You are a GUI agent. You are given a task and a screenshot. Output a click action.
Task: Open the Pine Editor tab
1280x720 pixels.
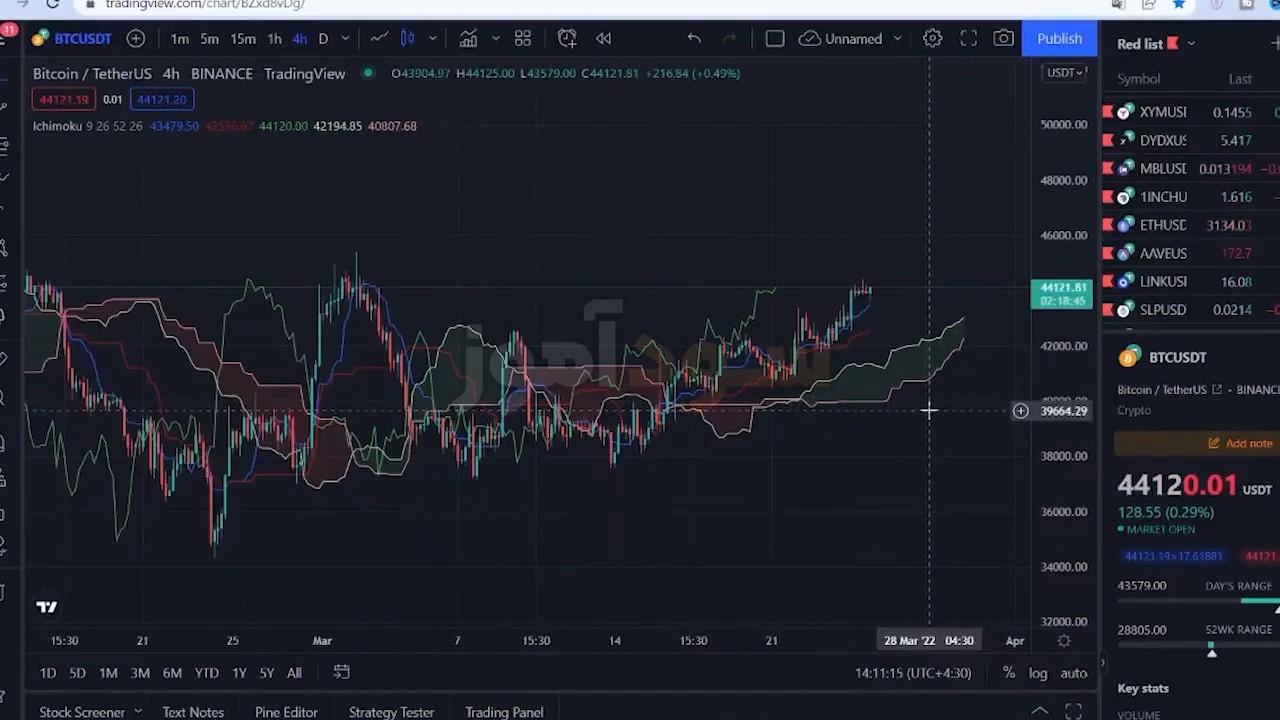tap(286, 712)
